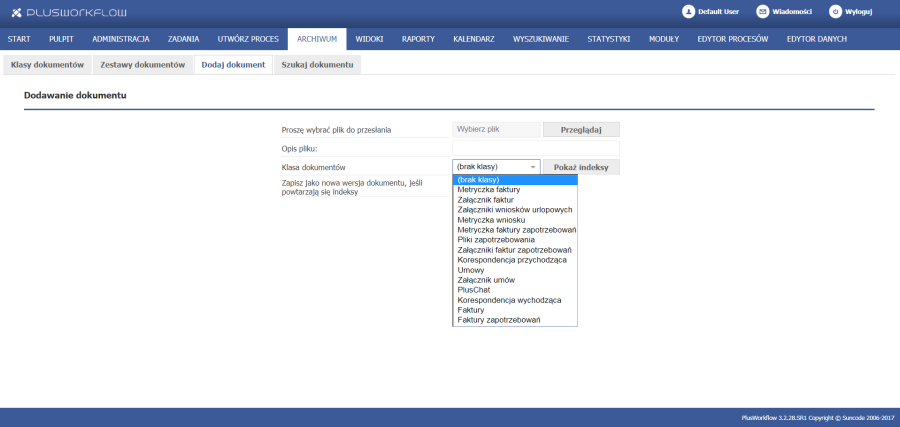900x427 pixels.
Task: Click the Opis pliku text field
Action: pos(535,148)
